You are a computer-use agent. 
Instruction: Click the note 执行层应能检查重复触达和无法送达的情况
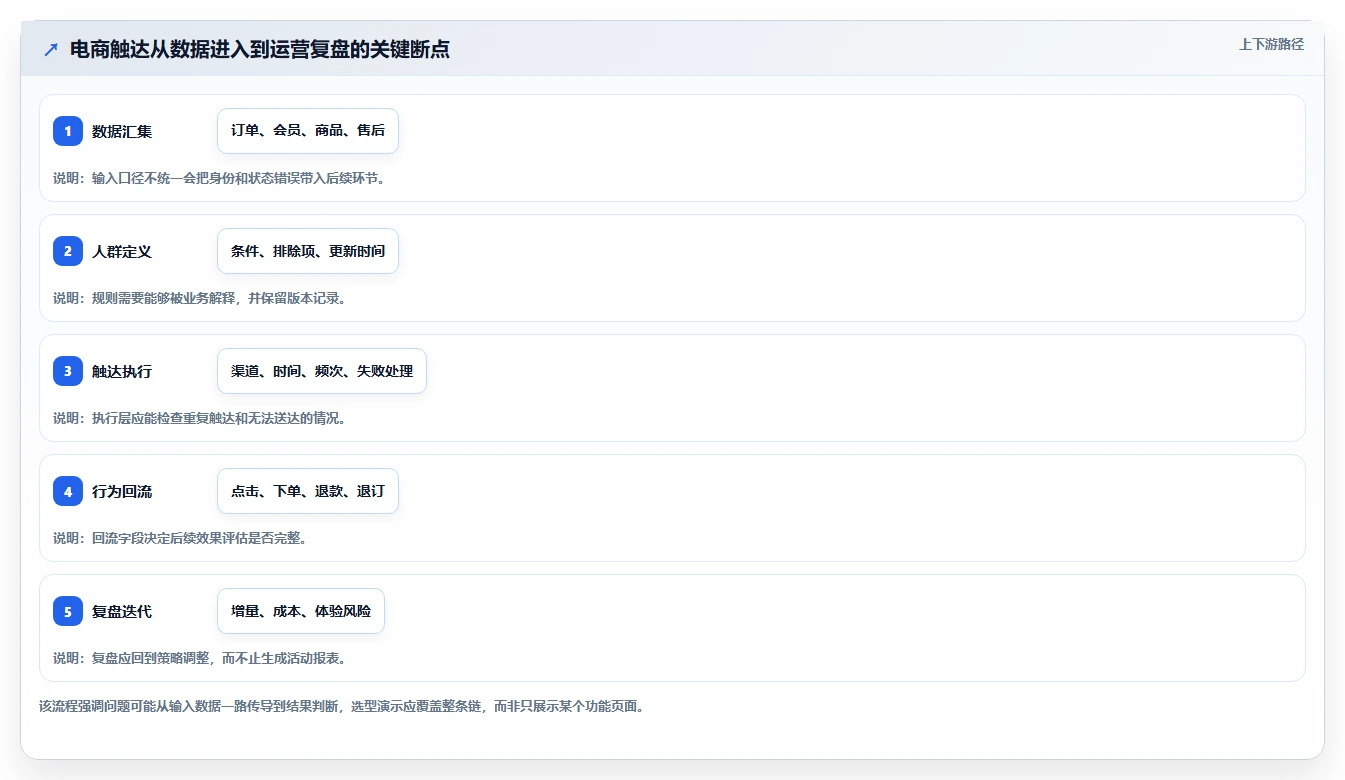tap(219, 418)
